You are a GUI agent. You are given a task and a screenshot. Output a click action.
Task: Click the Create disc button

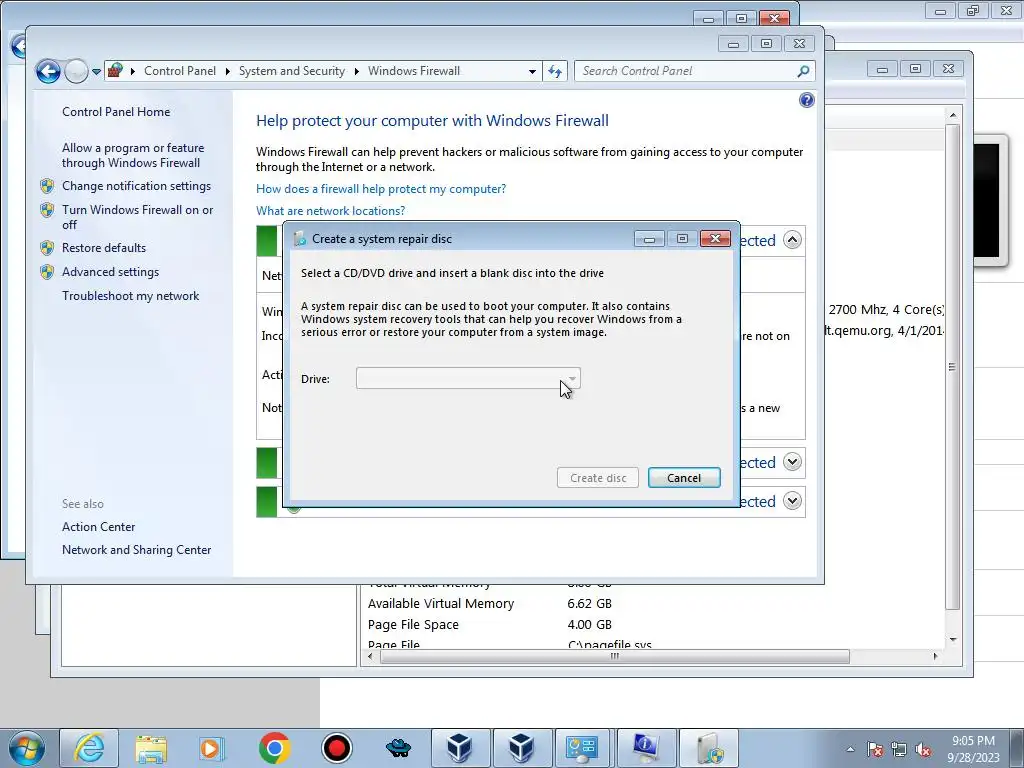[598, 478]
